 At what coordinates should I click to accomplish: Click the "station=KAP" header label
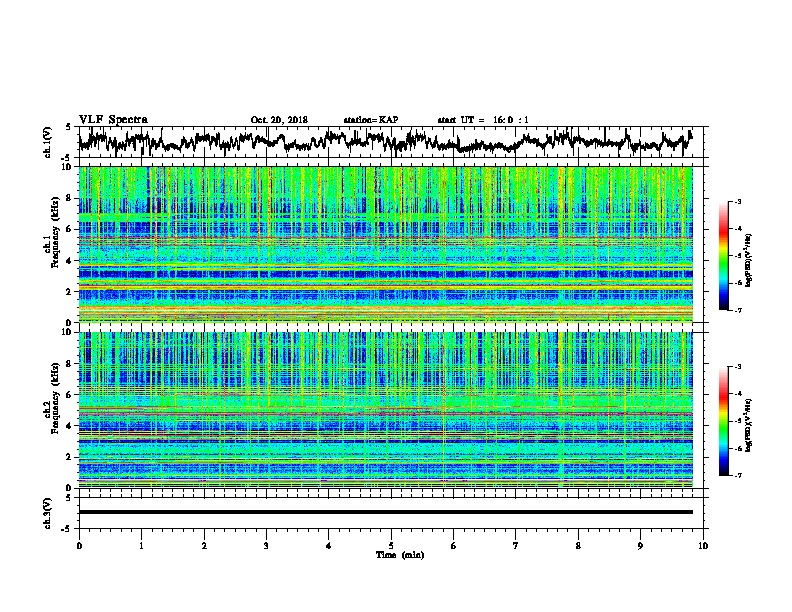point(371,120)
